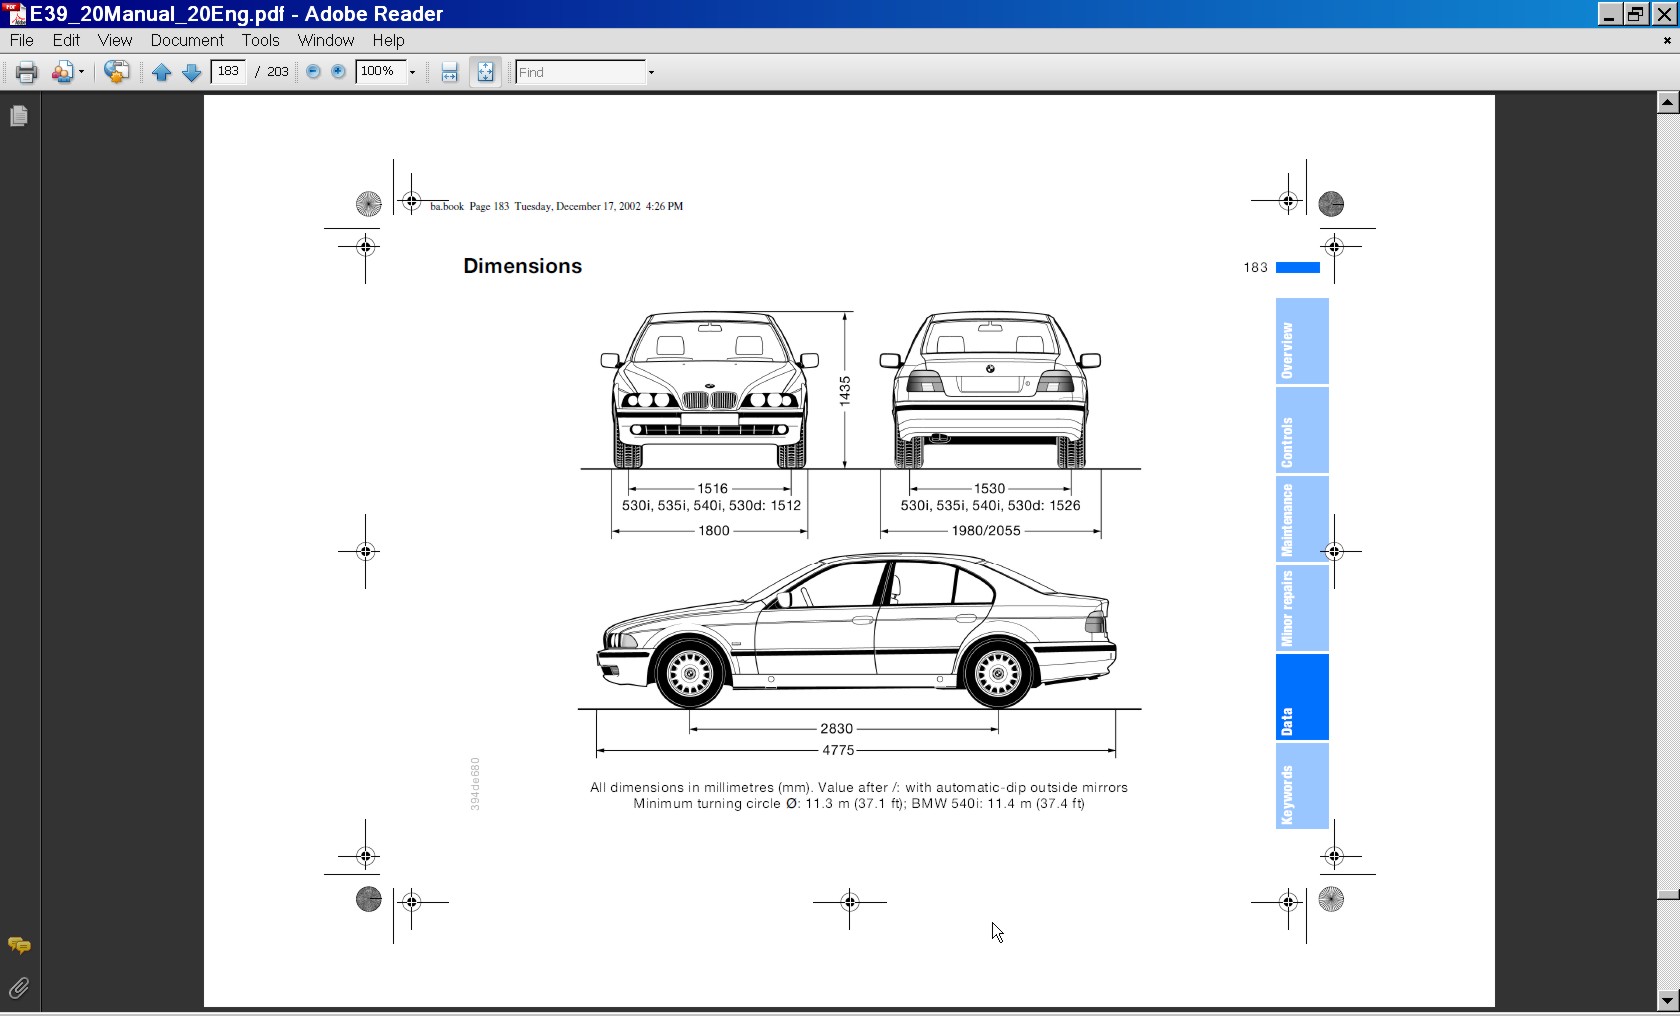Image resolution: width=1680 pixels, height=1016 pixels.
Task: Click the 4775 overall length value
Action: click(x=838, y=750)
